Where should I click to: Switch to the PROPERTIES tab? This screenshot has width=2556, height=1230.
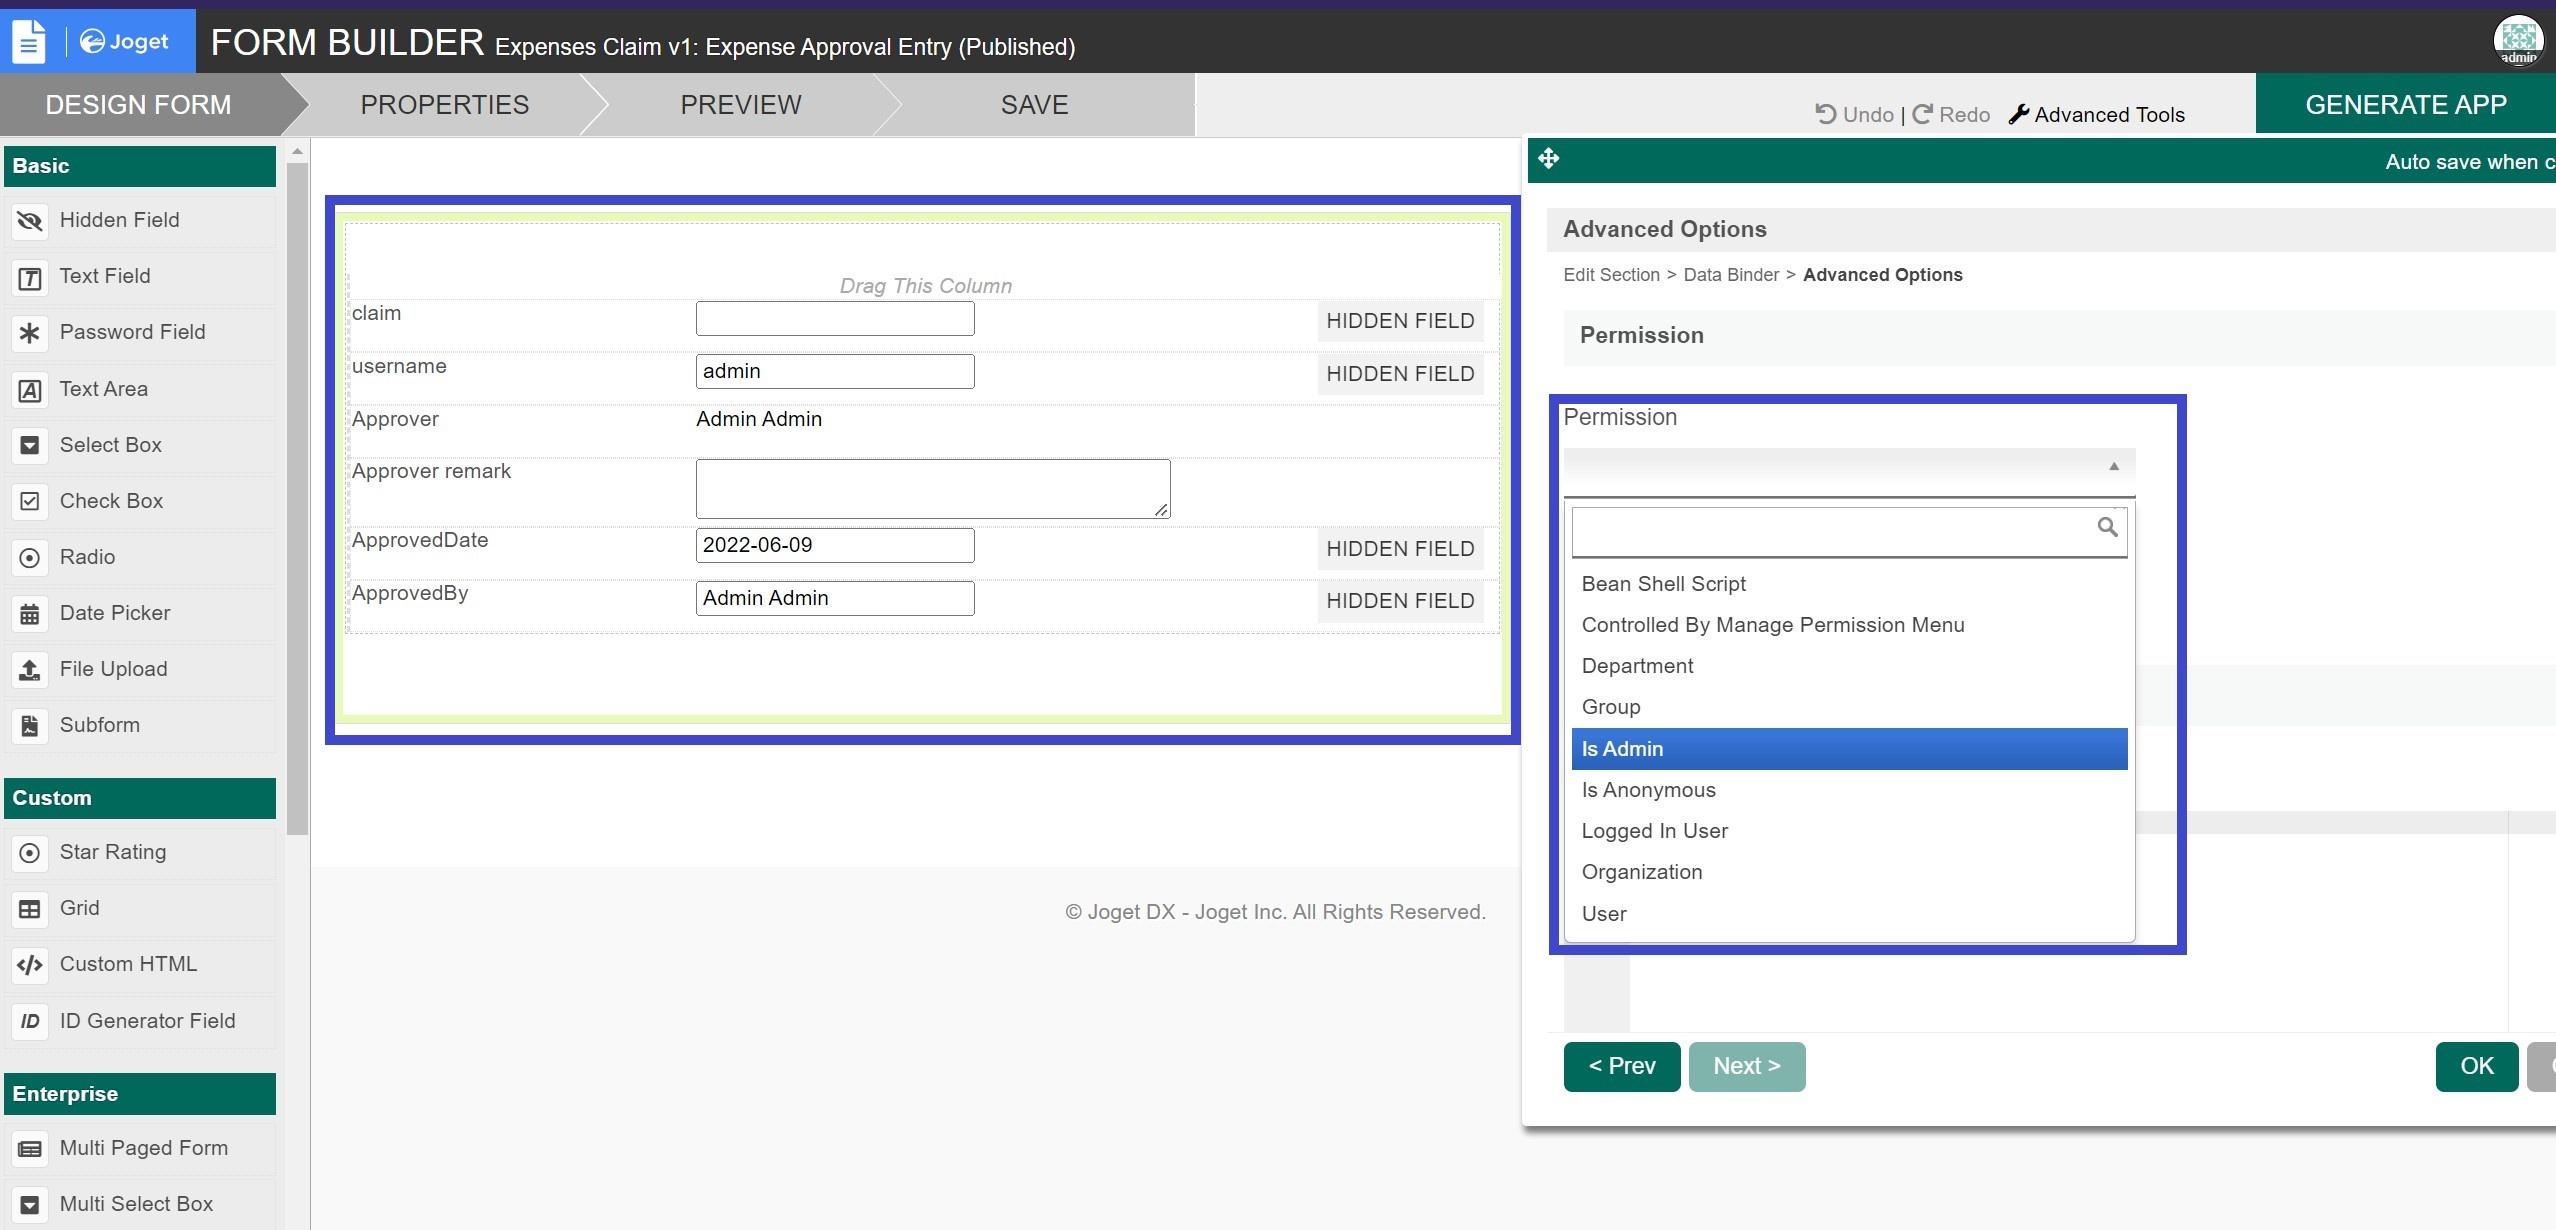point(444,105)
